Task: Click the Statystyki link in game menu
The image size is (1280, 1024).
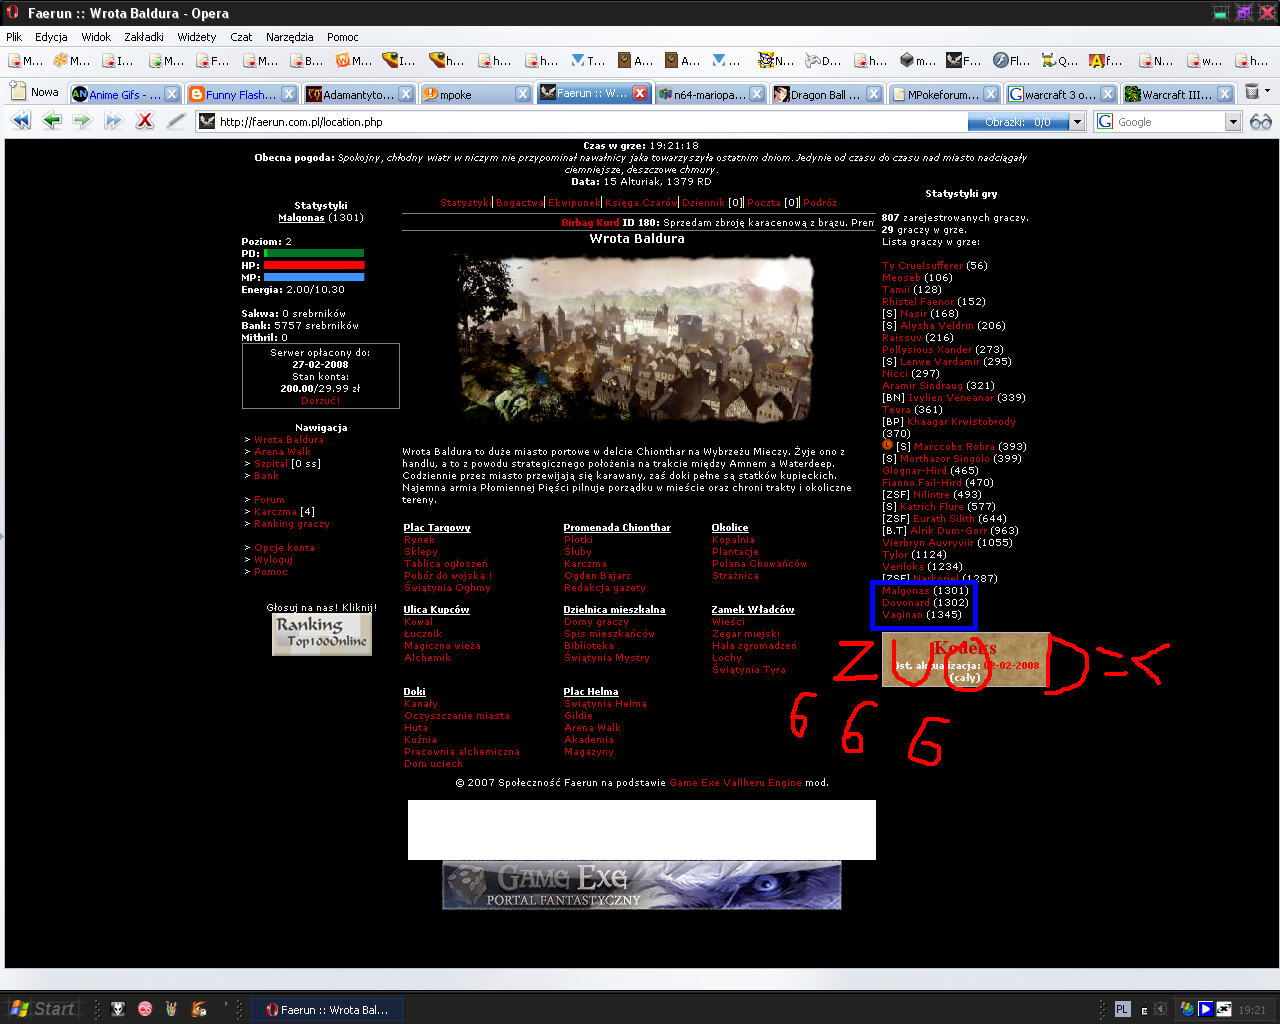Action: point(465,202)
